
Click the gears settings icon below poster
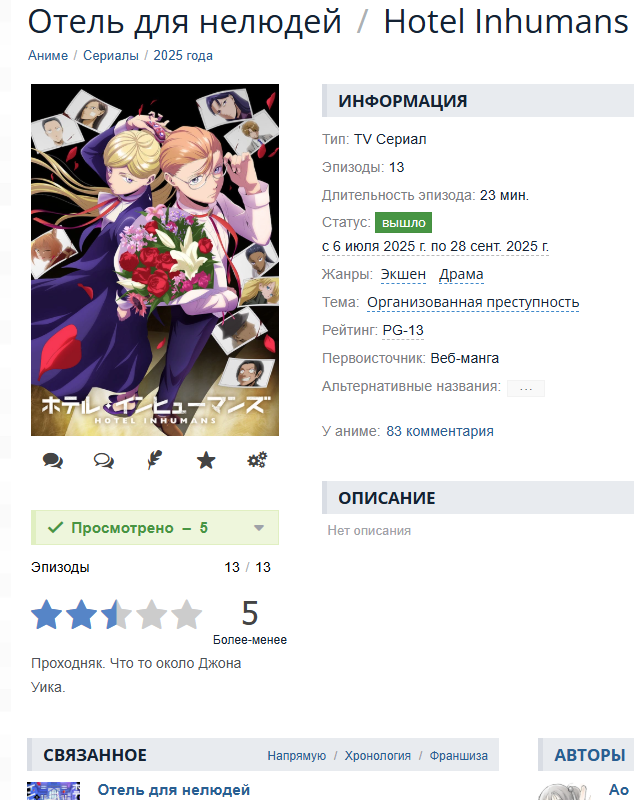(x=257, y=460)
